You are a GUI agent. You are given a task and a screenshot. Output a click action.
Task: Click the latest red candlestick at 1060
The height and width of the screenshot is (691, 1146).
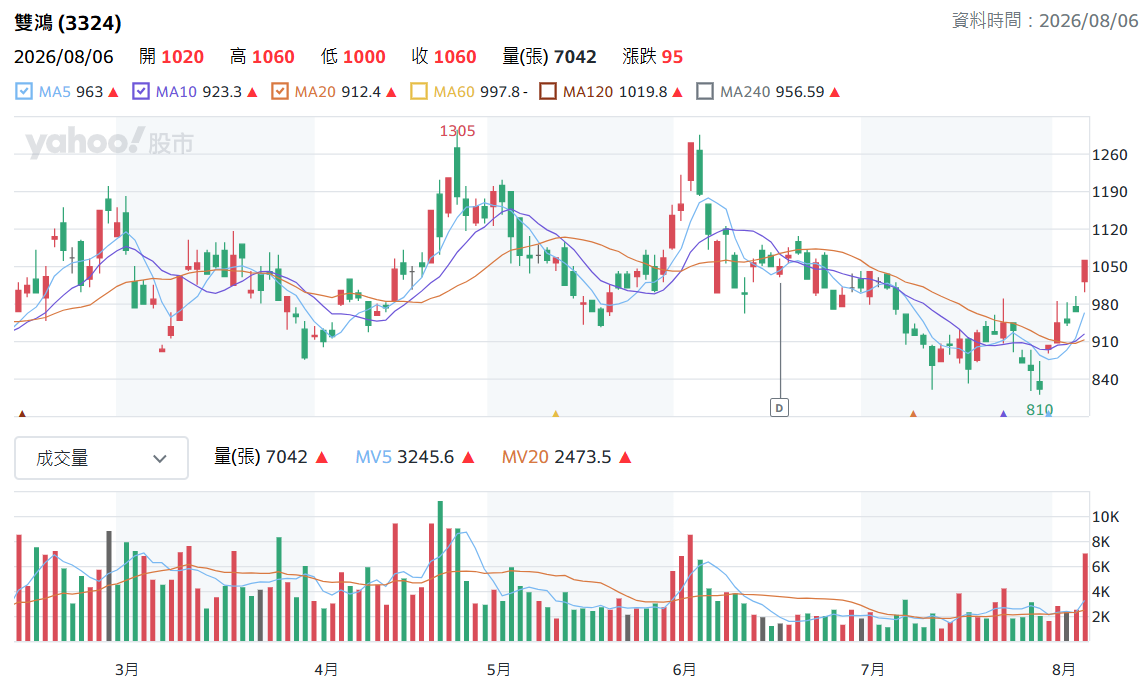tap(1085, 271)
